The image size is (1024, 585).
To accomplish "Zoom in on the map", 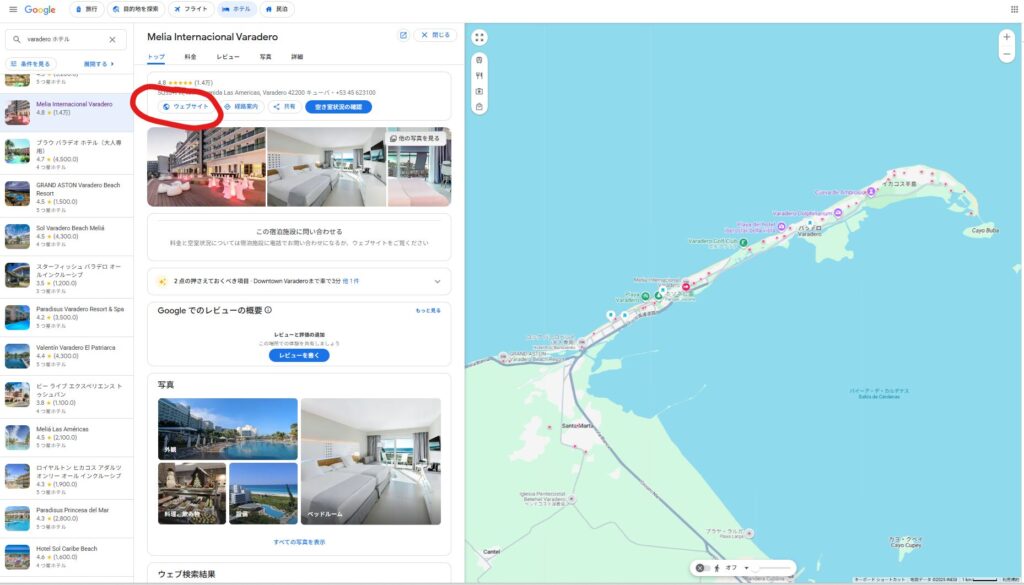I will tap(1007, 37).
